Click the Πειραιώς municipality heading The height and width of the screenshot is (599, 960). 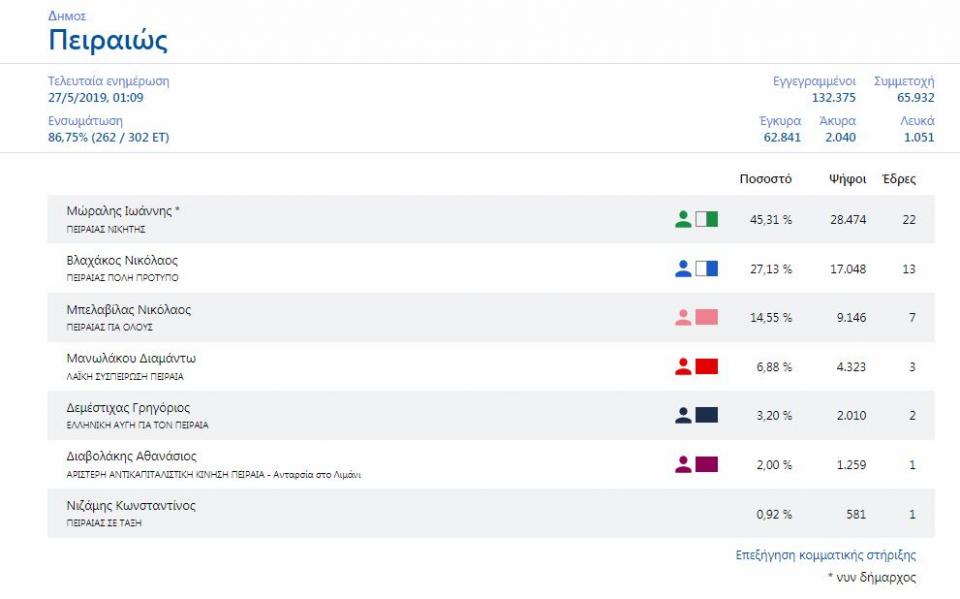tap(108, 41)
